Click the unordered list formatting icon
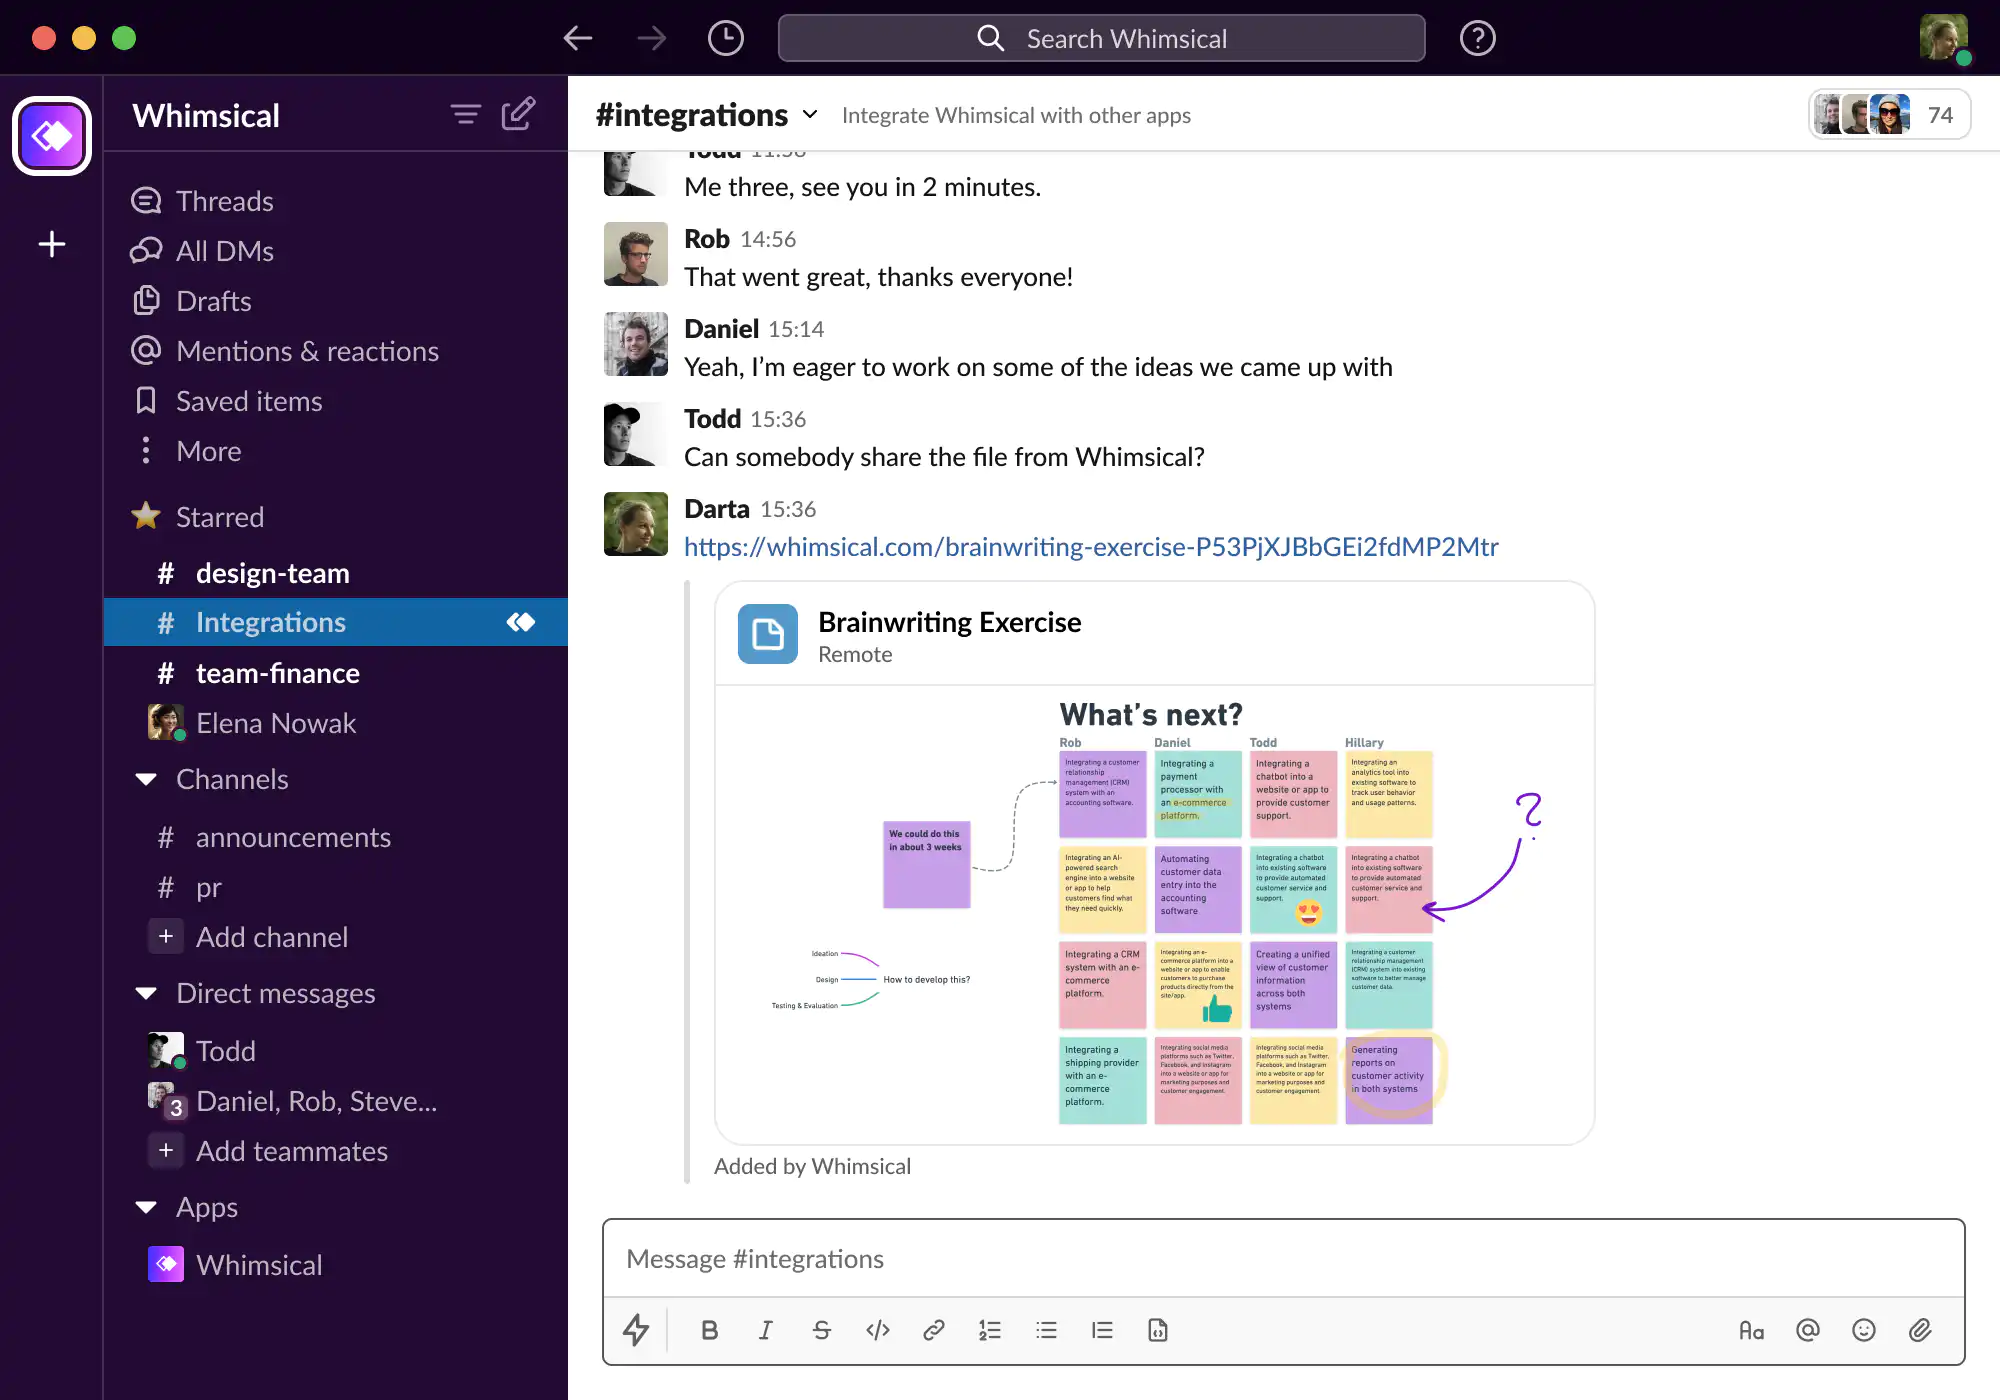Screen dimensions: 2000x1400 tap(1046, 1329)
